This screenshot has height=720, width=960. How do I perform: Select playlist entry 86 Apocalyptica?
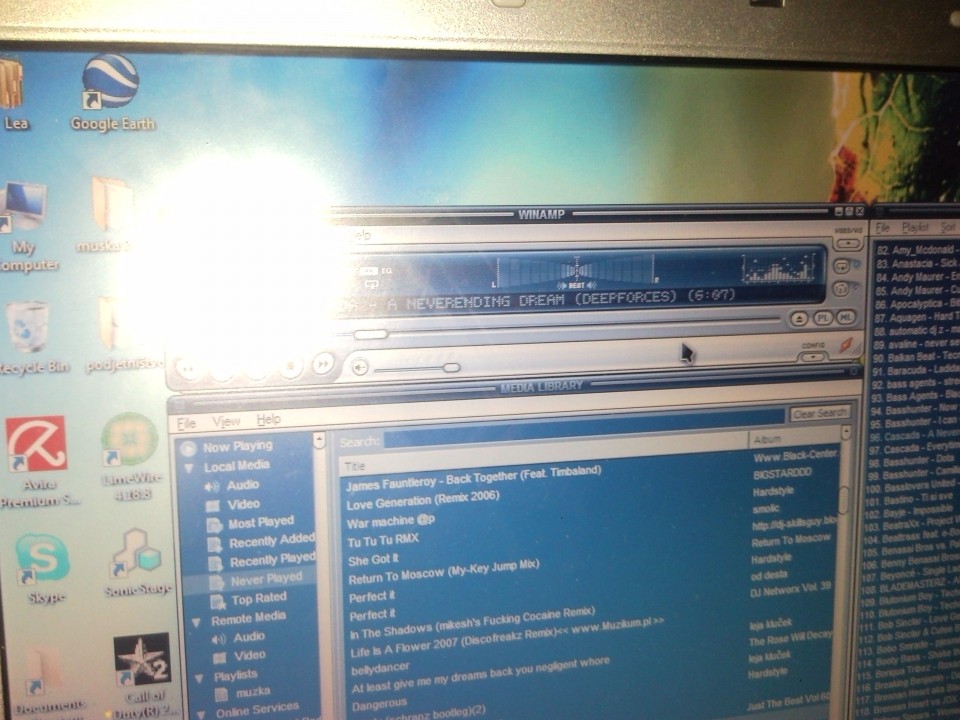916,304
